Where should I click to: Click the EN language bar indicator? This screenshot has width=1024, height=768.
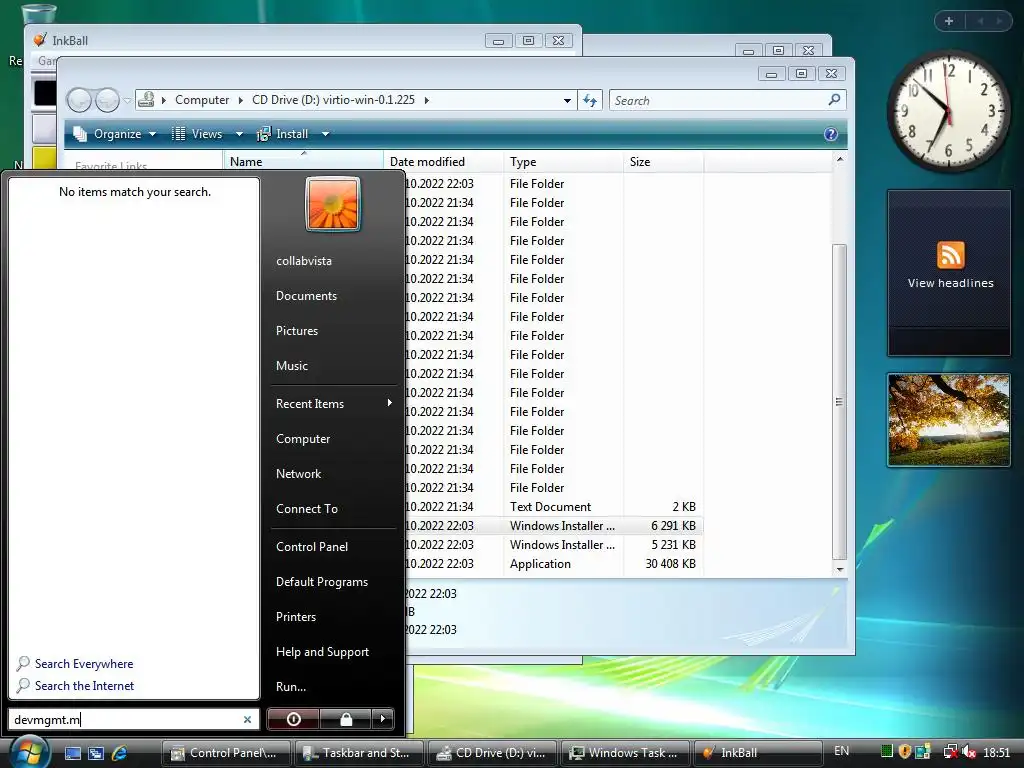click(842, 751)
